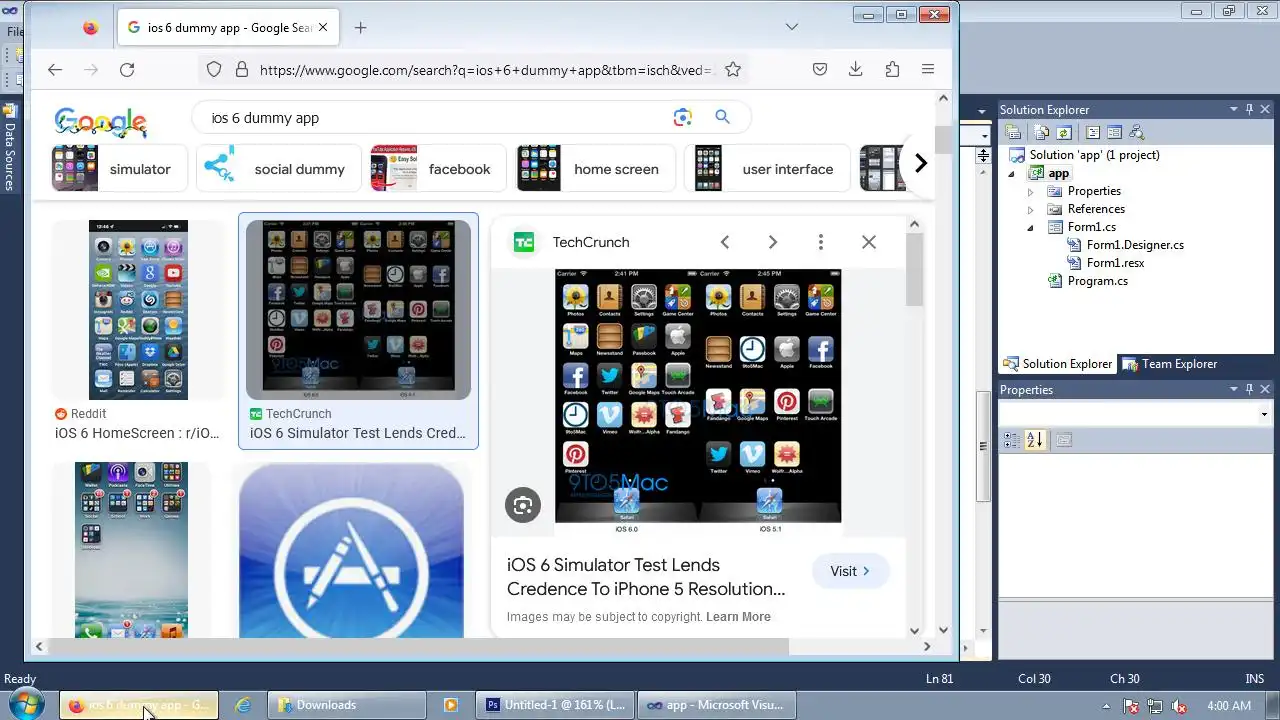Click the Solution Explorer Refresh icon

1064,132
